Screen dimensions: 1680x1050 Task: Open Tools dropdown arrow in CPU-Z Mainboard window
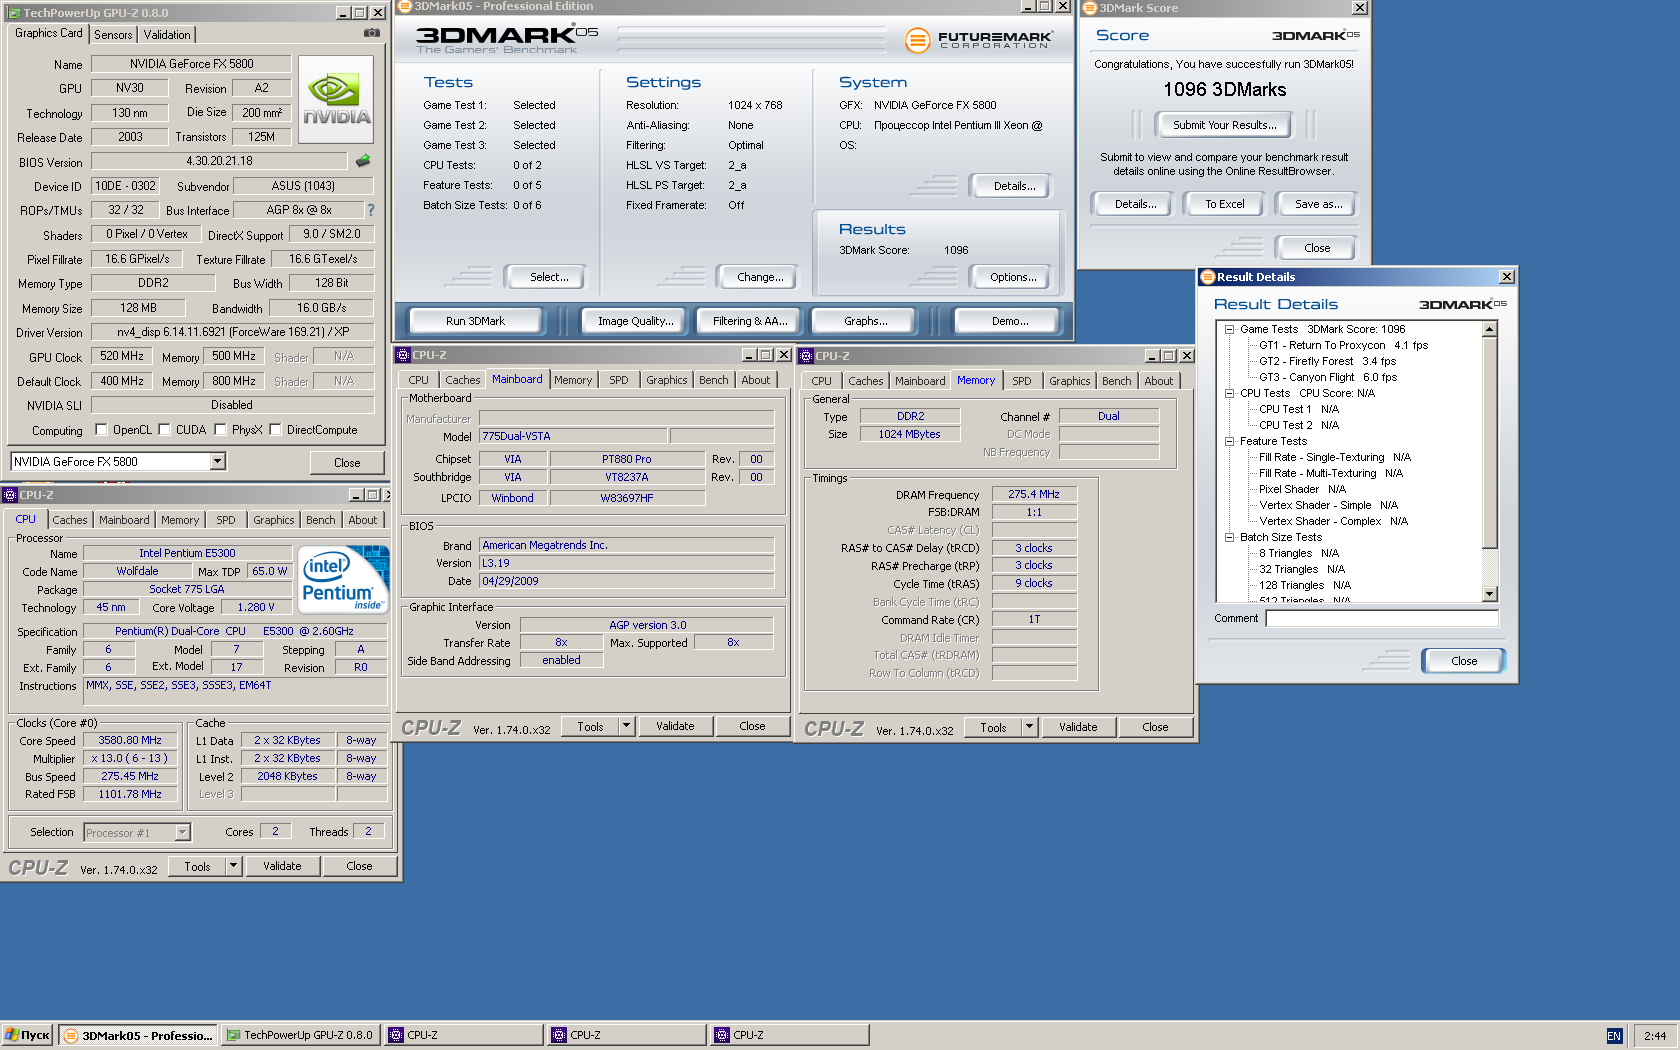tap(626, 726)
